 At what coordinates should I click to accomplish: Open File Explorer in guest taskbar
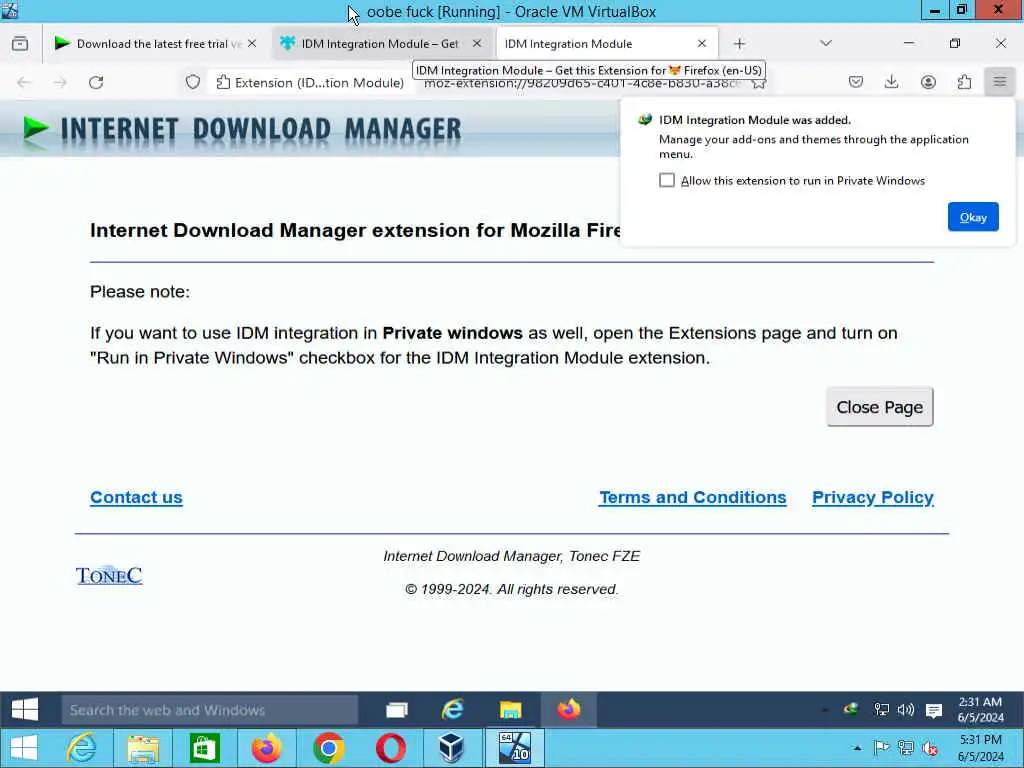[510, 710]
